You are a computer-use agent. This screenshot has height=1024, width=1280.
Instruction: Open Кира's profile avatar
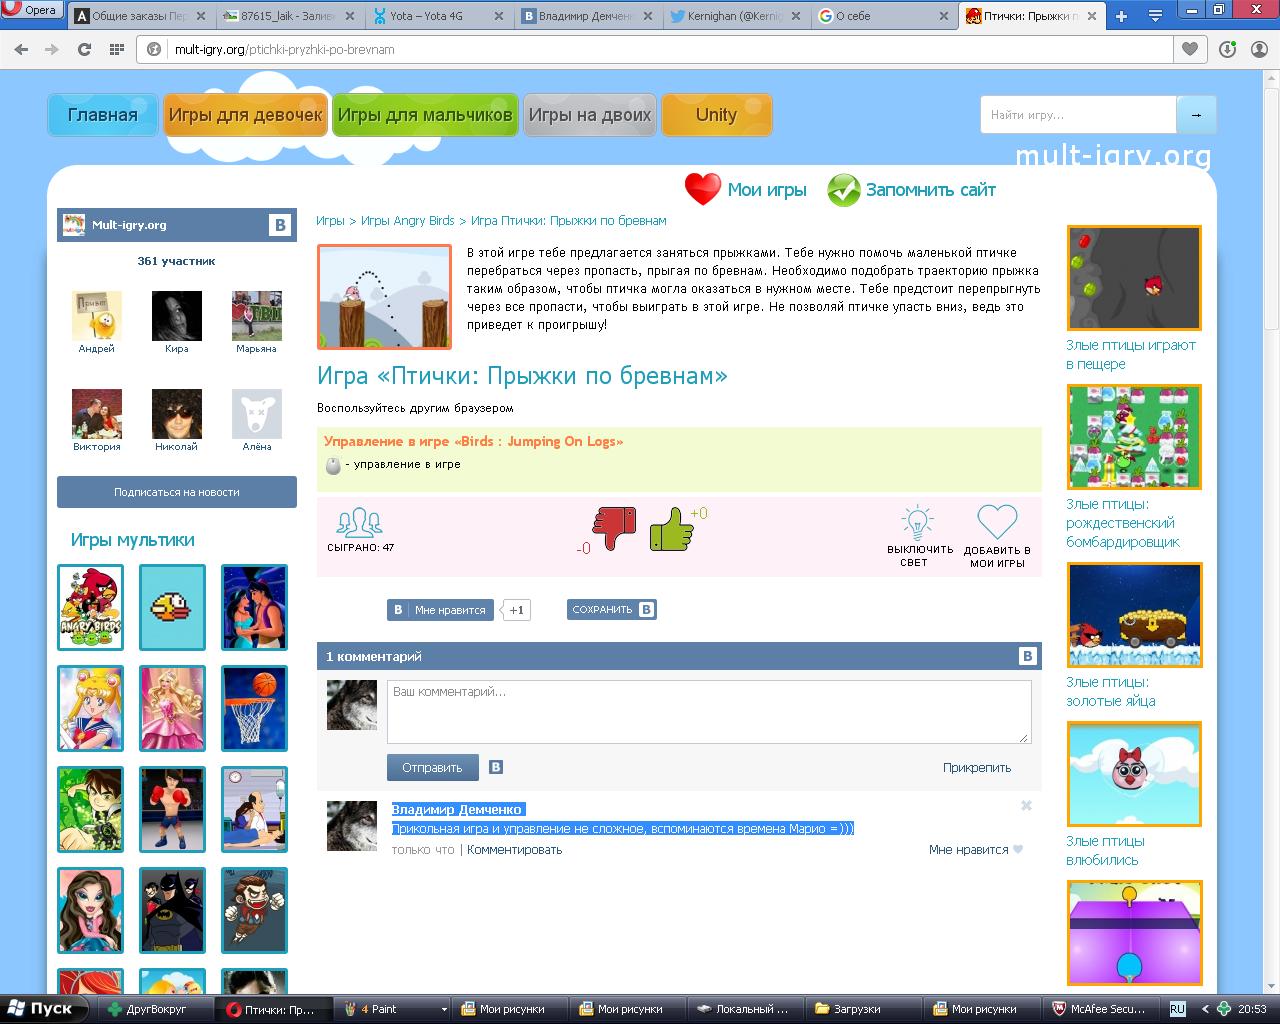pos(177,316)
